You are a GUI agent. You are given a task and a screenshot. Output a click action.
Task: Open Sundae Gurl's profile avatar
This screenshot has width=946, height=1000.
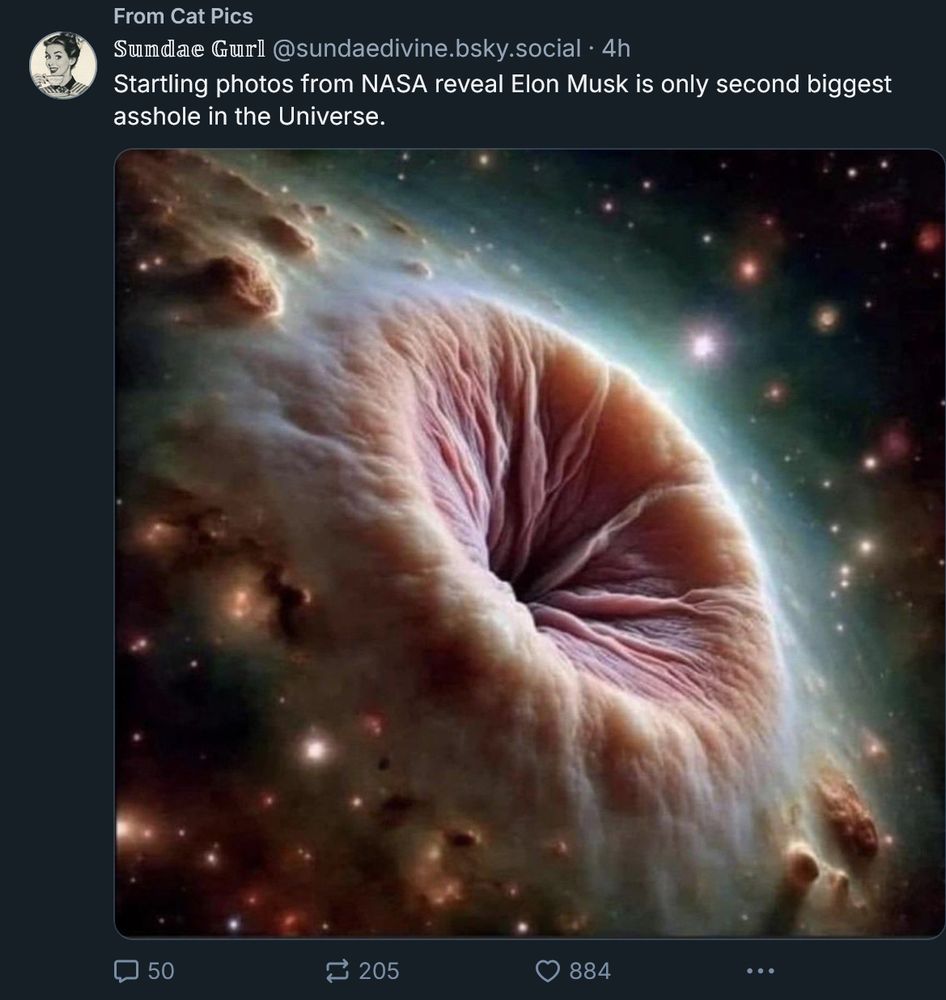[63, 65]
